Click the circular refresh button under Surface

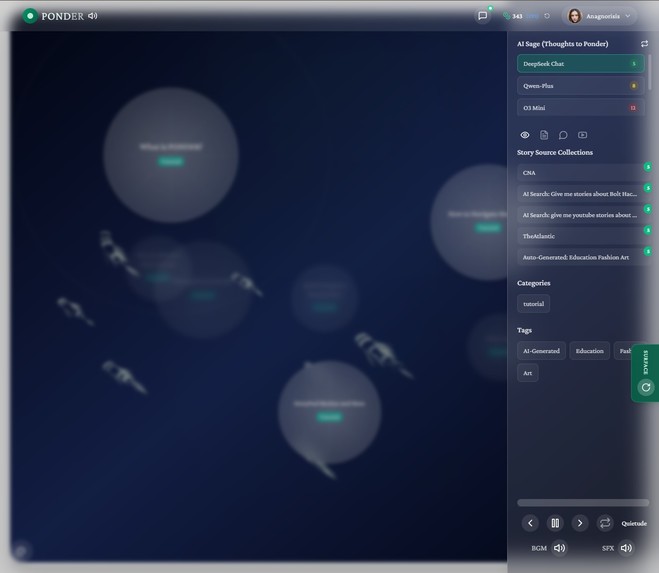(x=646, y=387)
